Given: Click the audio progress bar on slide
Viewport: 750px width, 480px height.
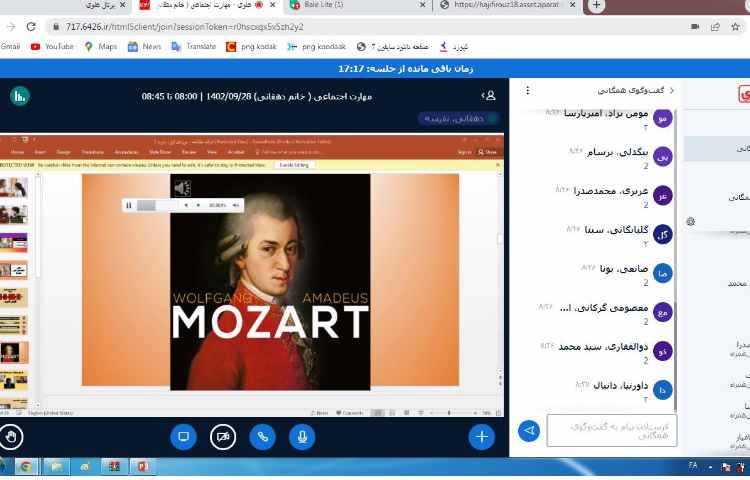Looking at the screenshot, I should 158,205.
